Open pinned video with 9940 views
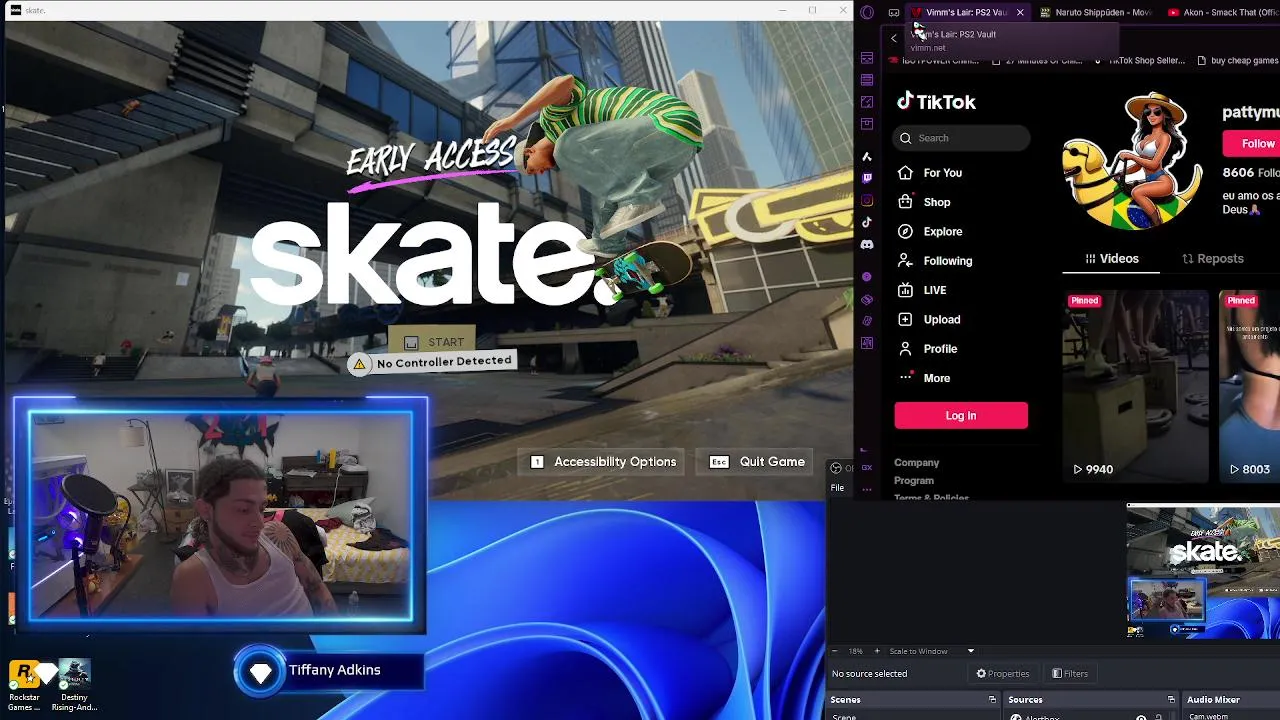This screenshot has width=1280, height=720. (1136, 386)
